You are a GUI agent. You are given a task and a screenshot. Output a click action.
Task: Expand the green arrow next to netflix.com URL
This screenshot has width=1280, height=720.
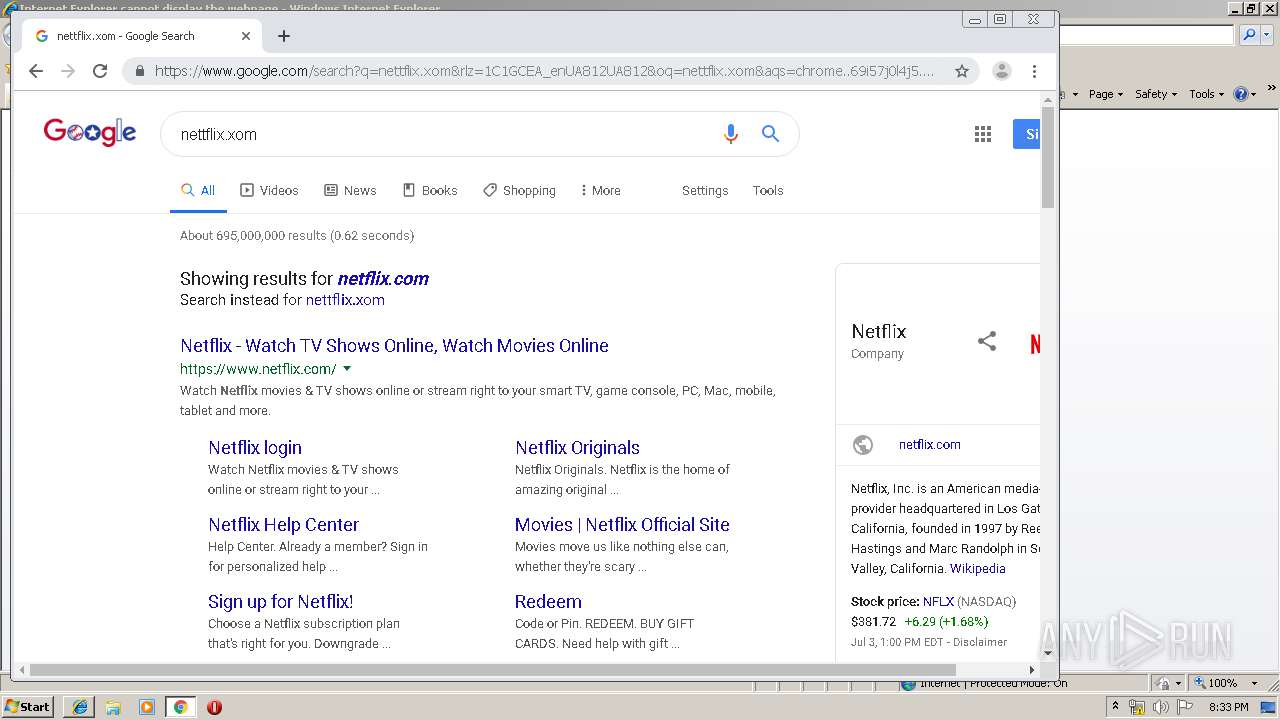click(347, 369)
